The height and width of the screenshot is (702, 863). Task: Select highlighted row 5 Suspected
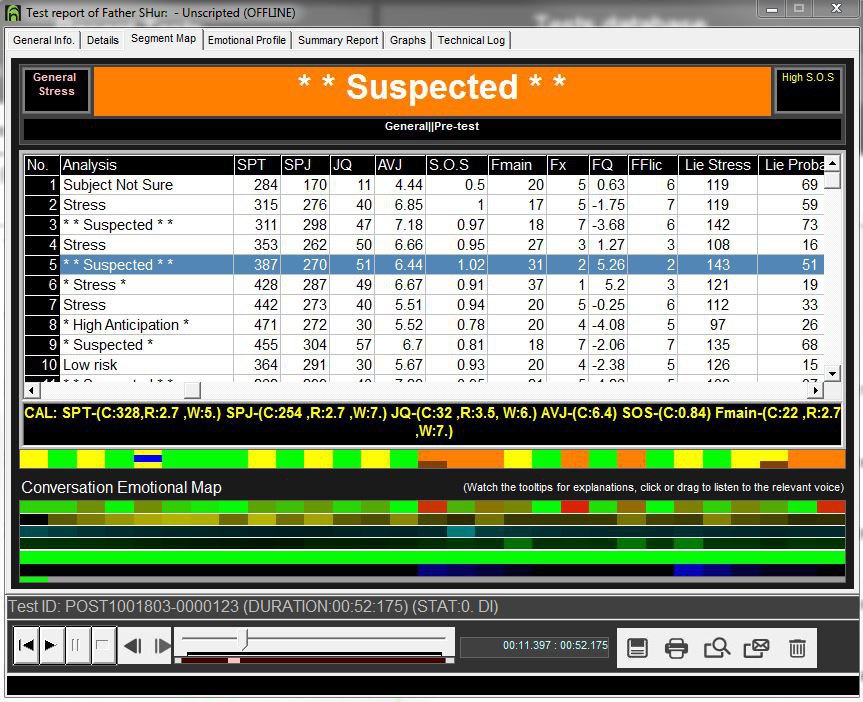pos(424,265)
